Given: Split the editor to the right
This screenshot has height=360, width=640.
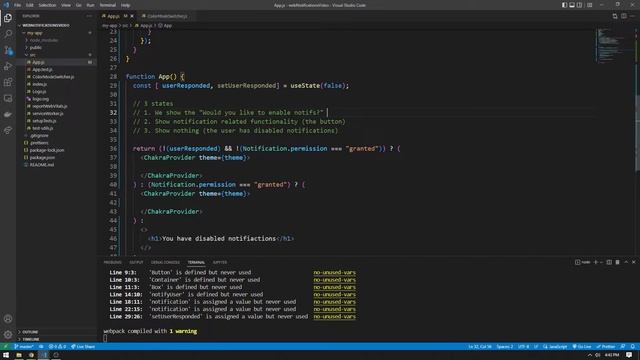Looking at the screenshot, I should point(624,16).
